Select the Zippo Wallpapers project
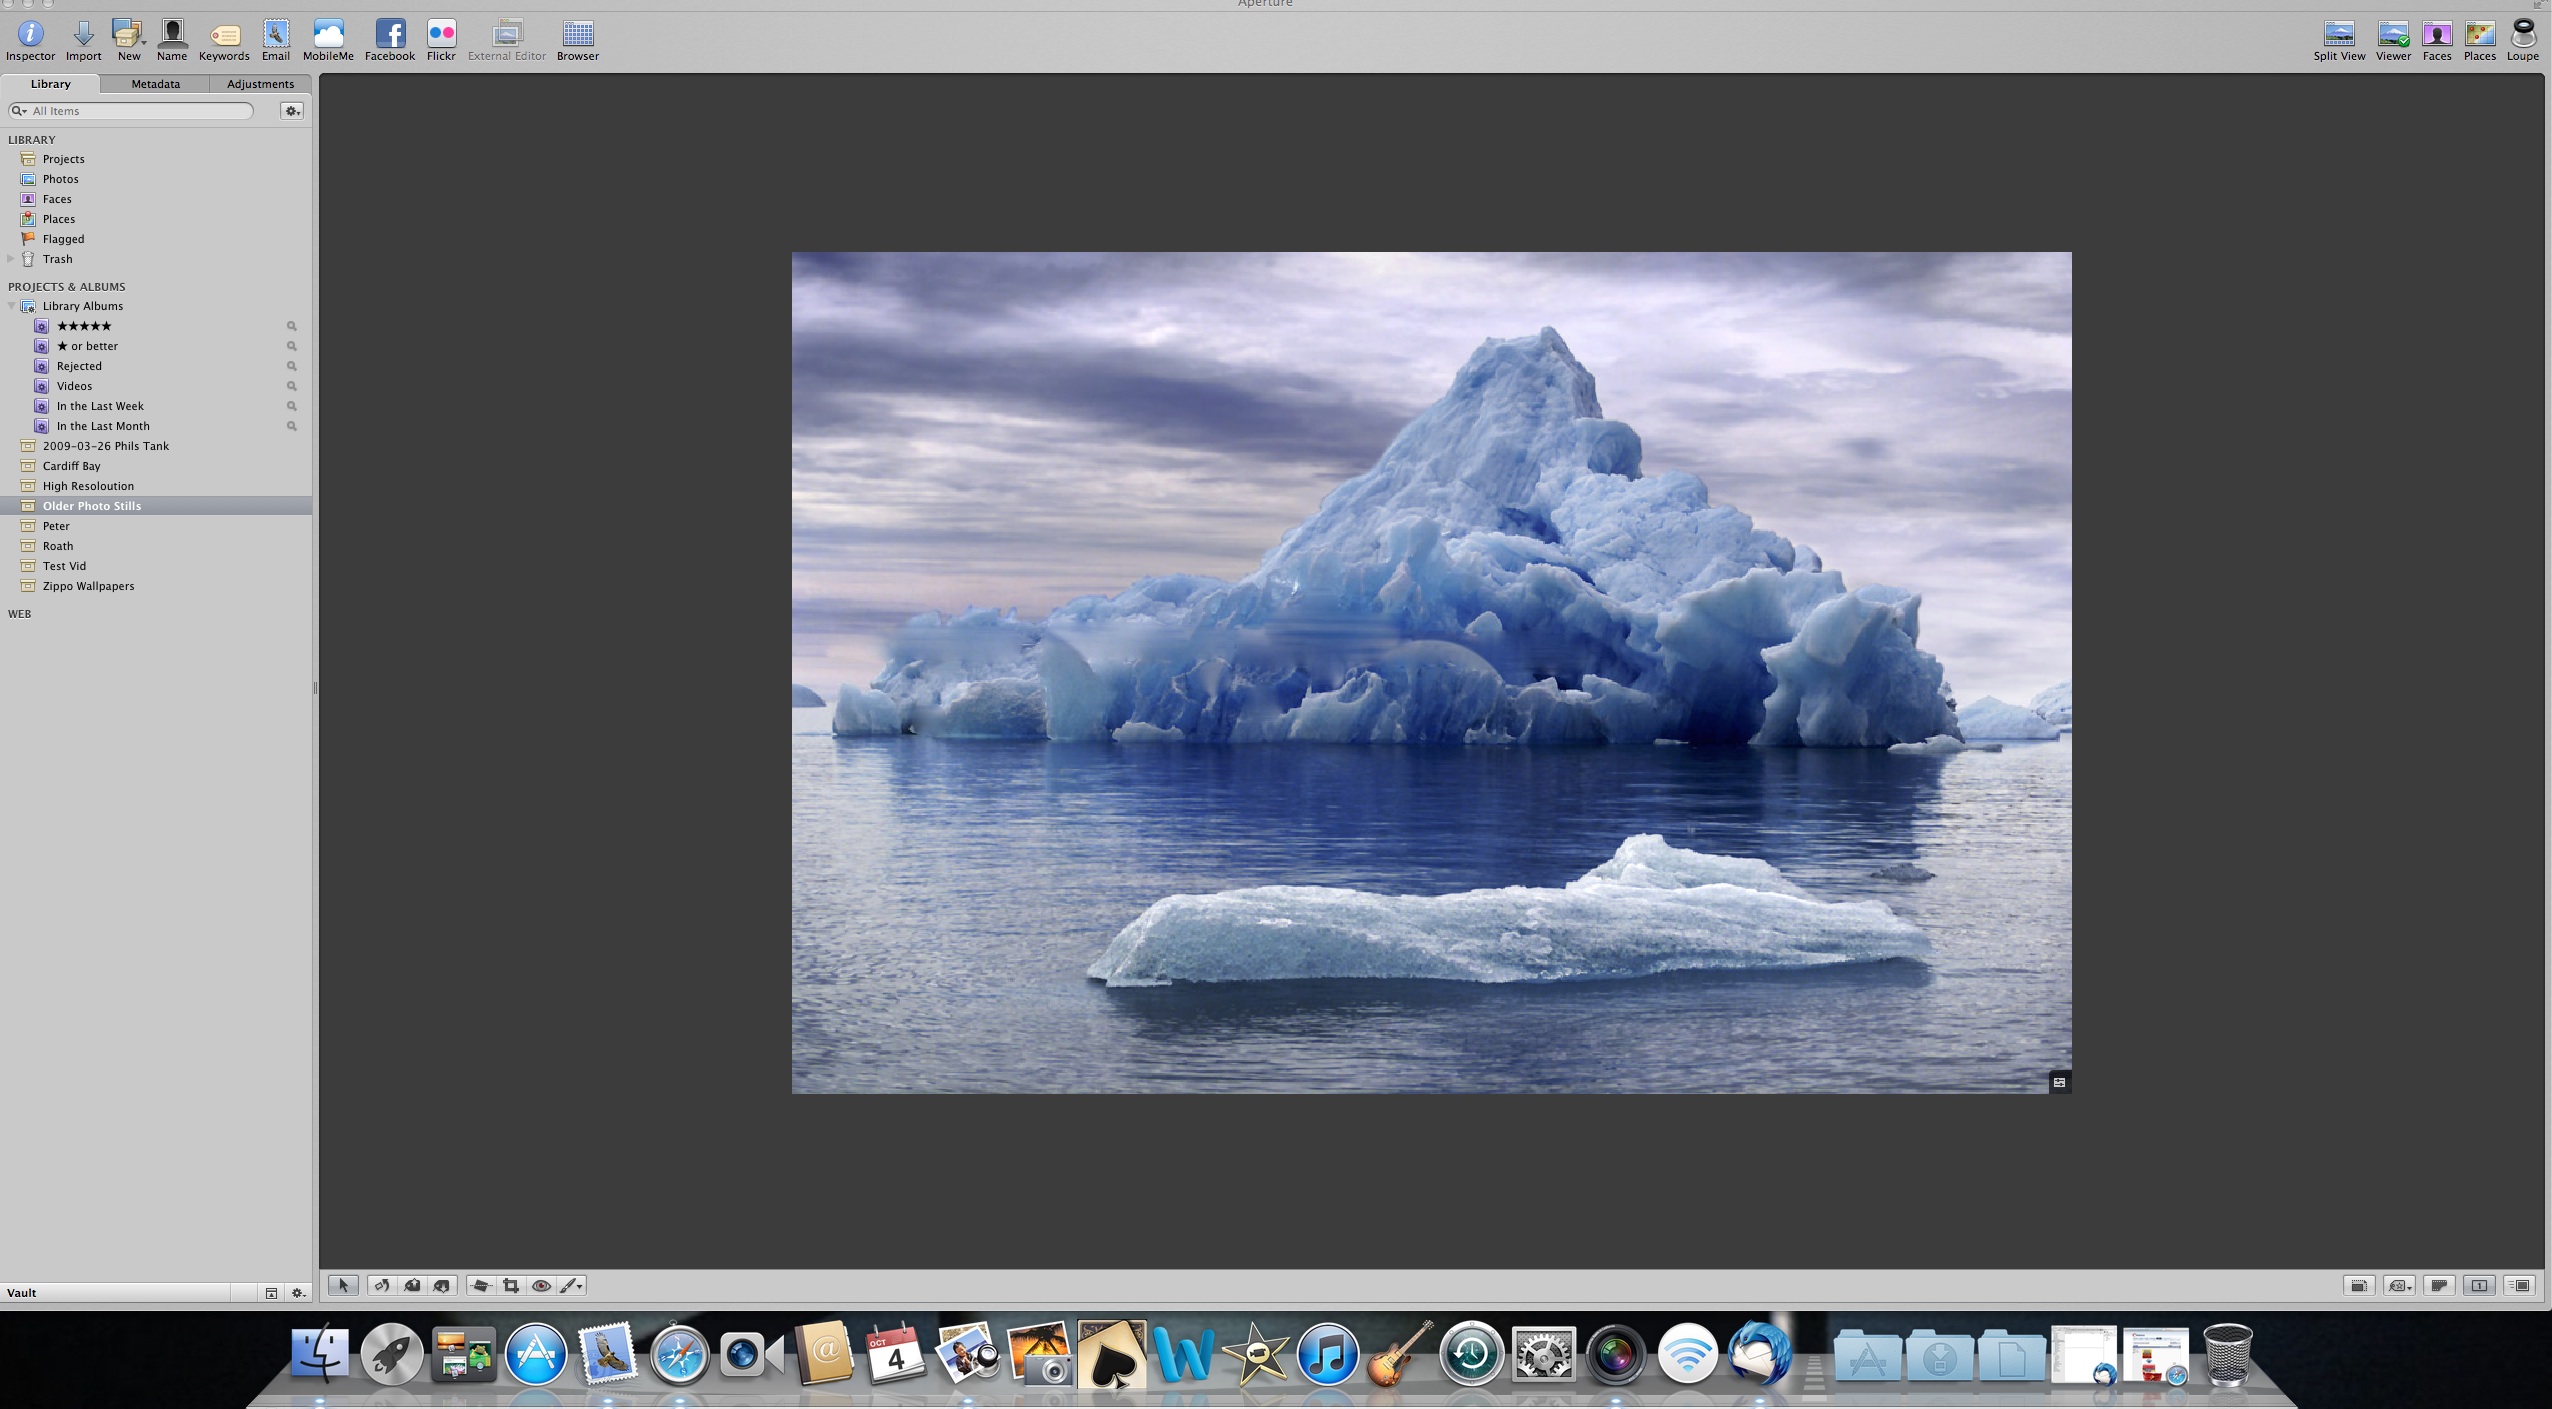 (156, 586)
